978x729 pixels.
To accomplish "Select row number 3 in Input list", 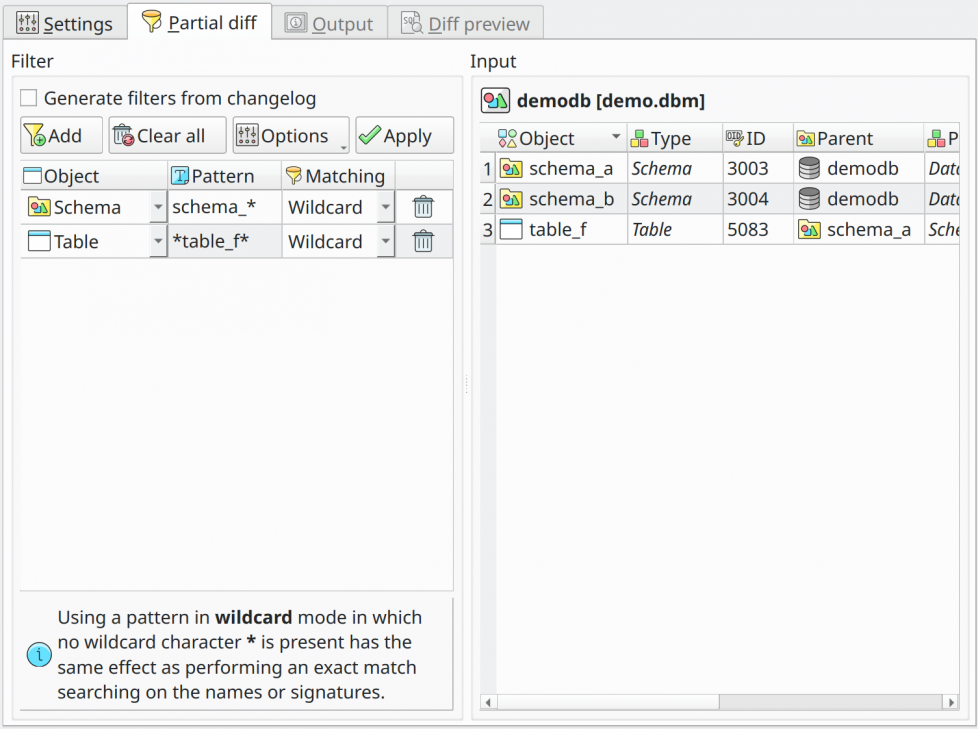I will click(x=488, y=229).
